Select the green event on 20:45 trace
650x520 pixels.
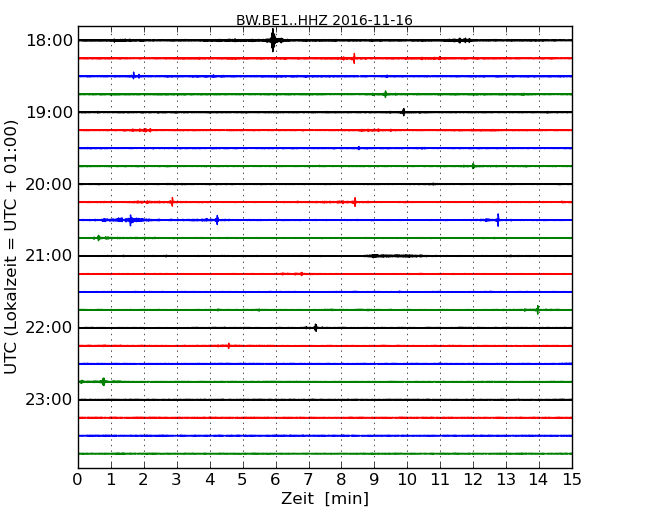click(x=98, y=238)
